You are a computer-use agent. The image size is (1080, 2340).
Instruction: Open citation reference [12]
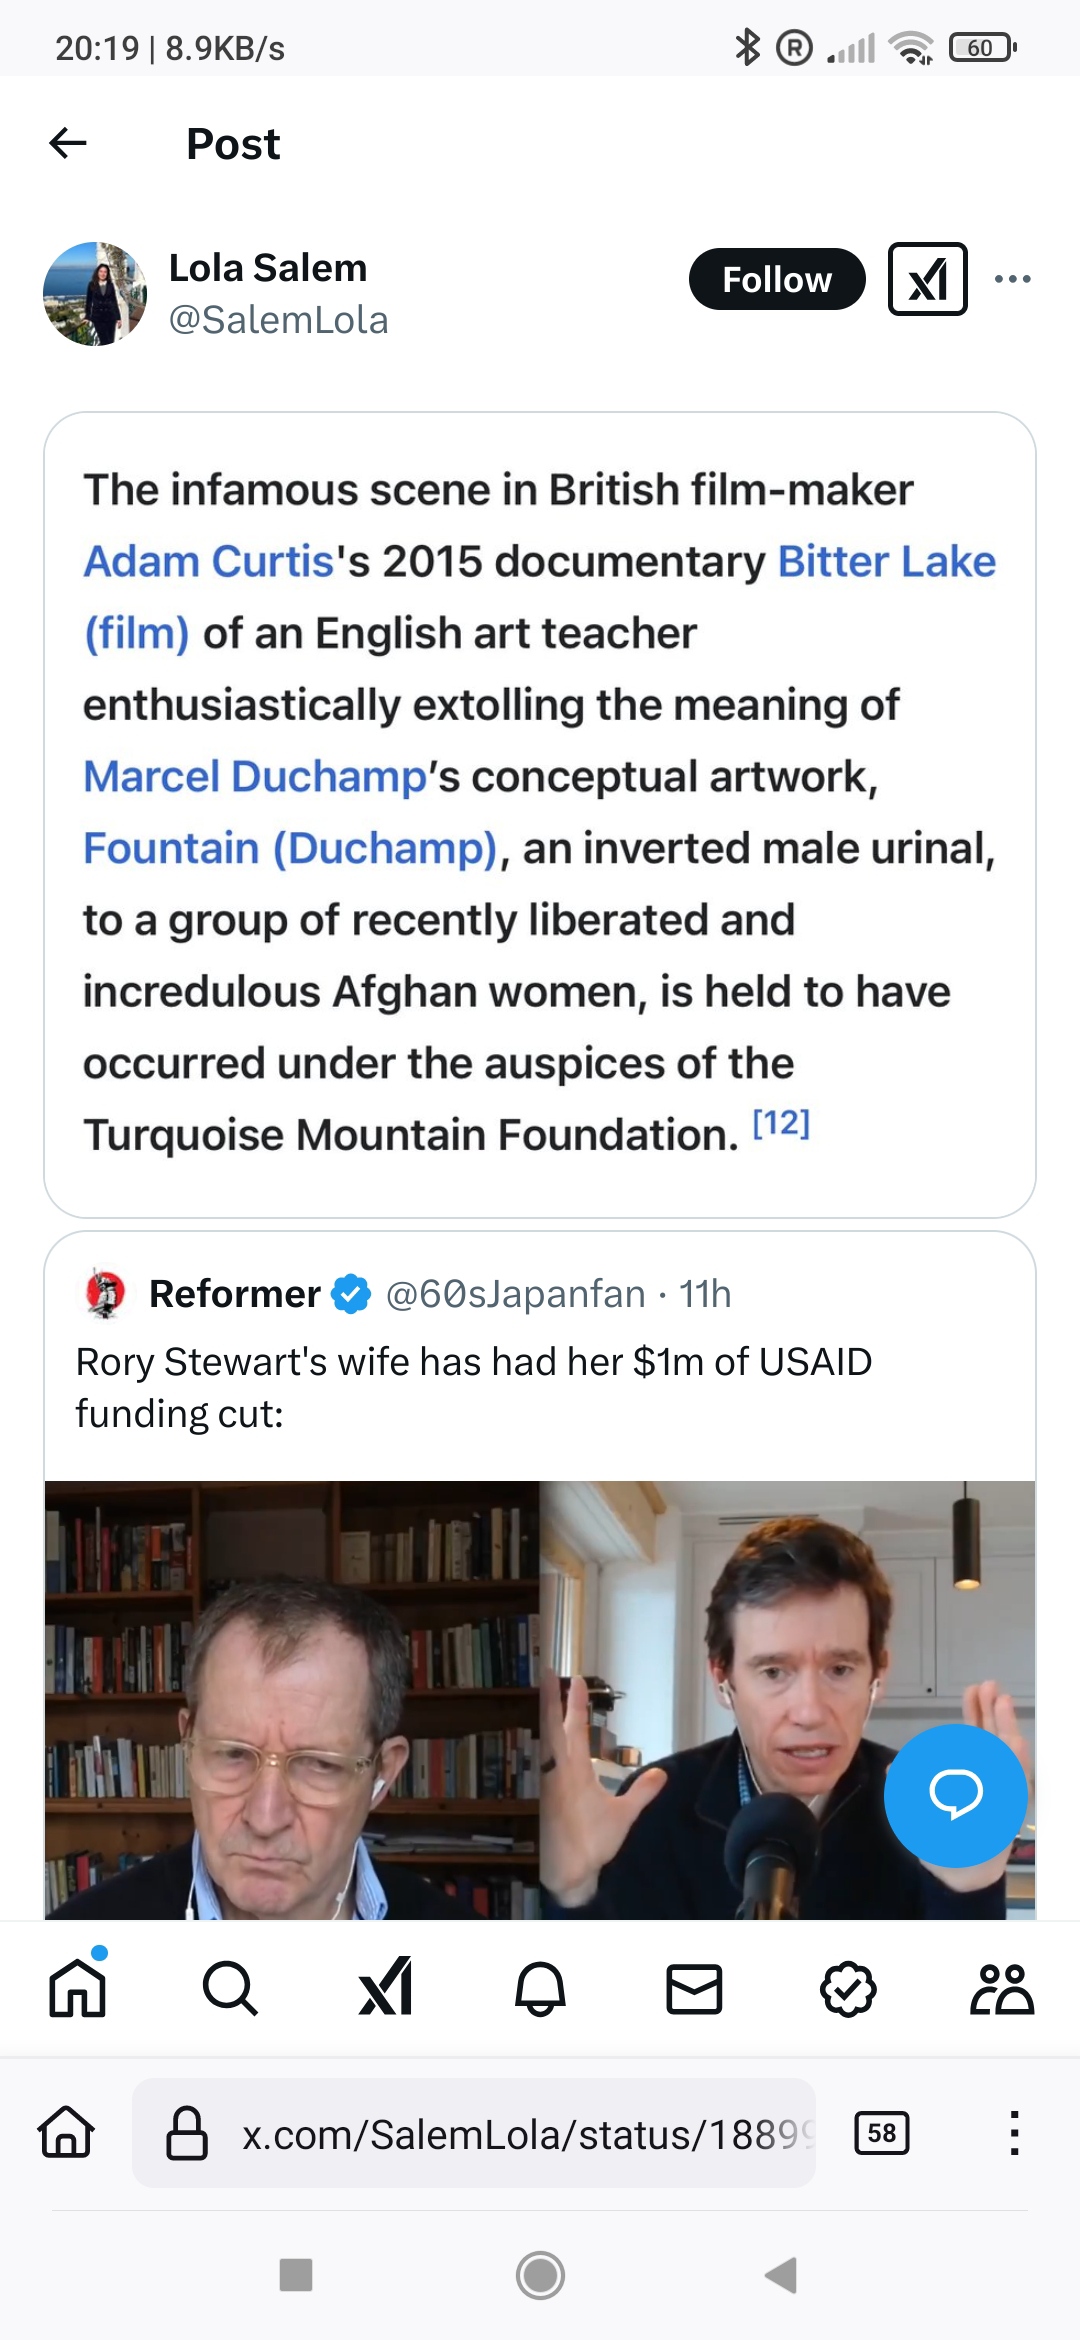point(781,1124)
